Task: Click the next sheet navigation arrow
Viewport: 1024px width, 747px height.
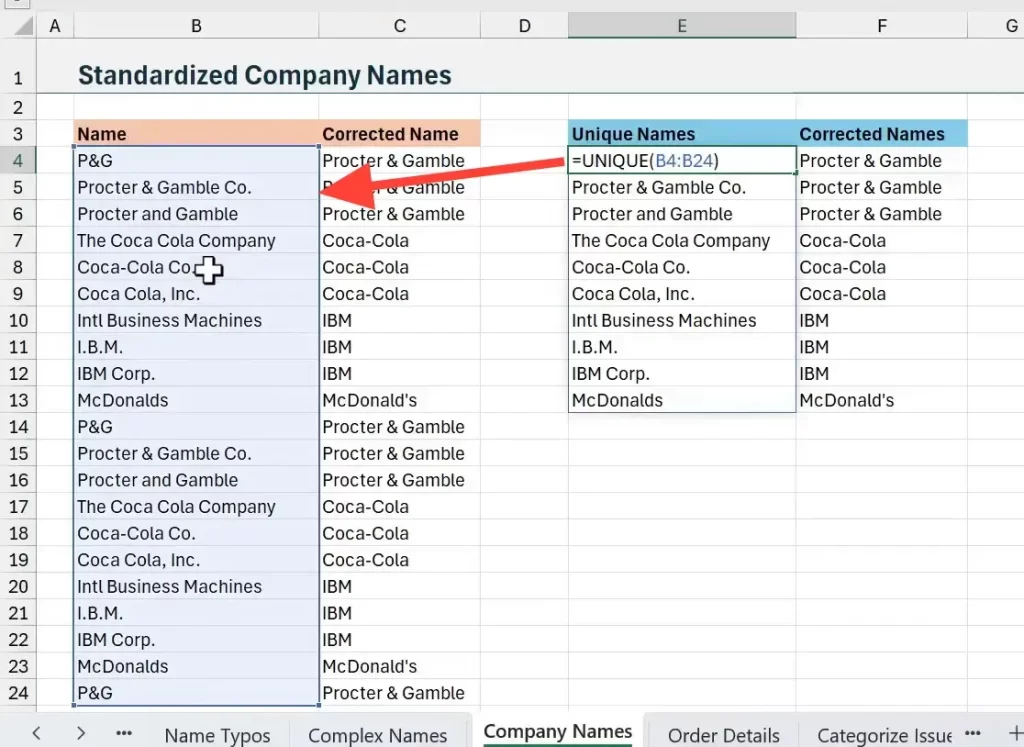Action: 81,733
